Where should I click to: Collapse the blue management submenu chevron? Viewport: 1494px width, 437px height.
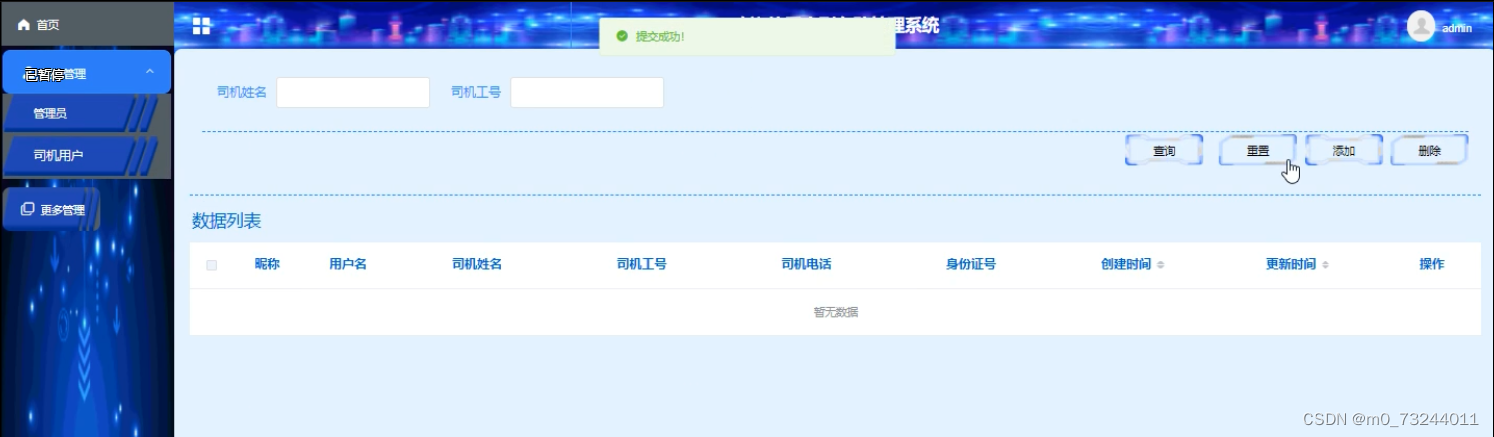coord(149,72)
